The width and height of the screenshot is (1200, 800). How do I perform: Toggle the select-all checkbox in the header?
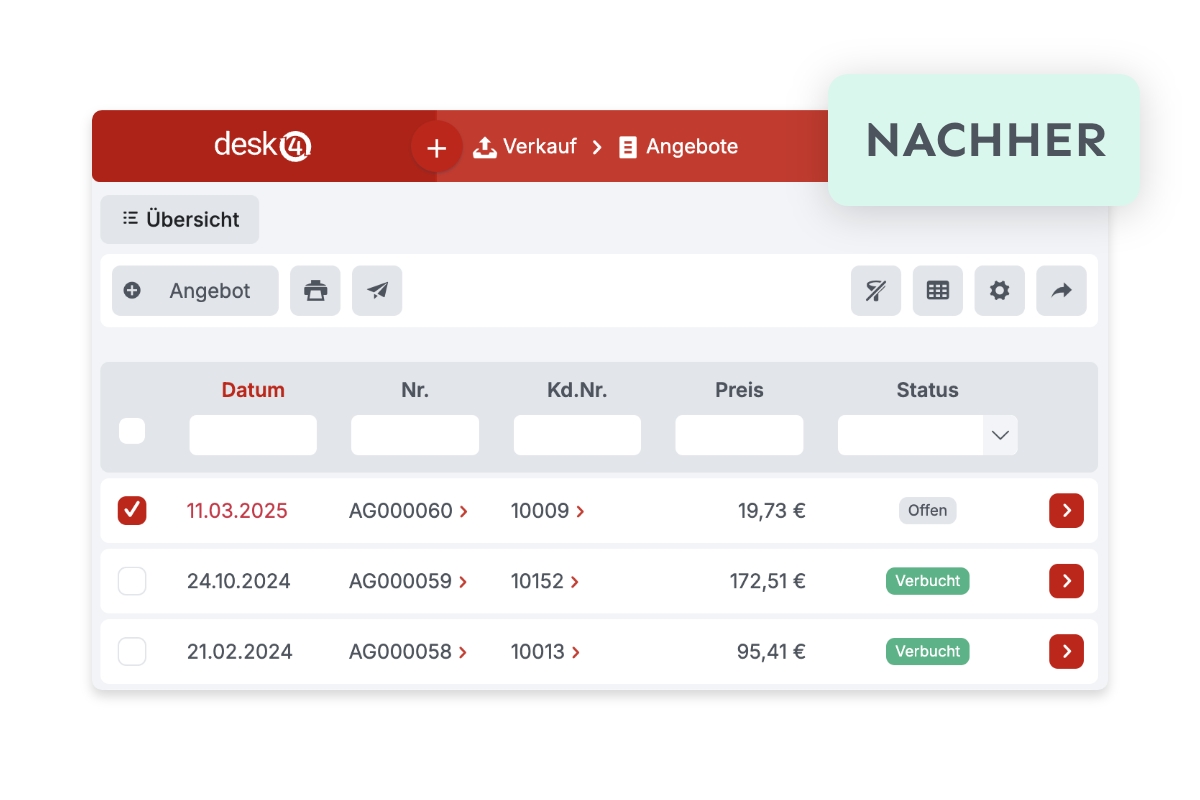132,431
